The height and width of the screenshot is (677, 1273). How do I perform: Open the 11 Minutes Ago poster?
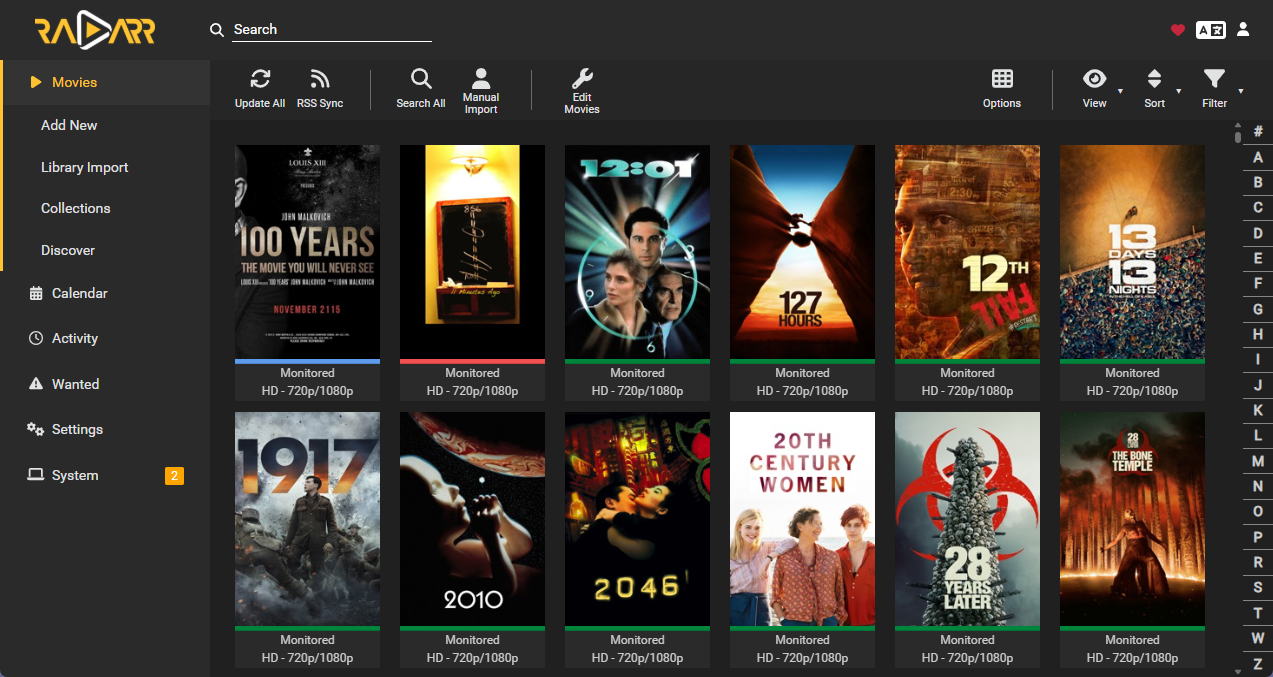pyautogui.click(x=472, y=252)
